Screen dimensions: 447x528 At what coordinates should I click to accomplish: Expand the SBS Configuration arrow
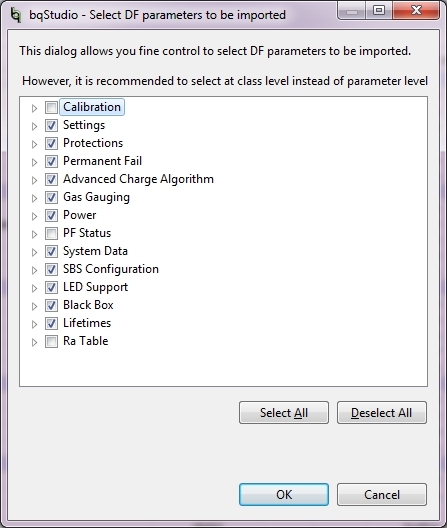(x=34, y=270)
